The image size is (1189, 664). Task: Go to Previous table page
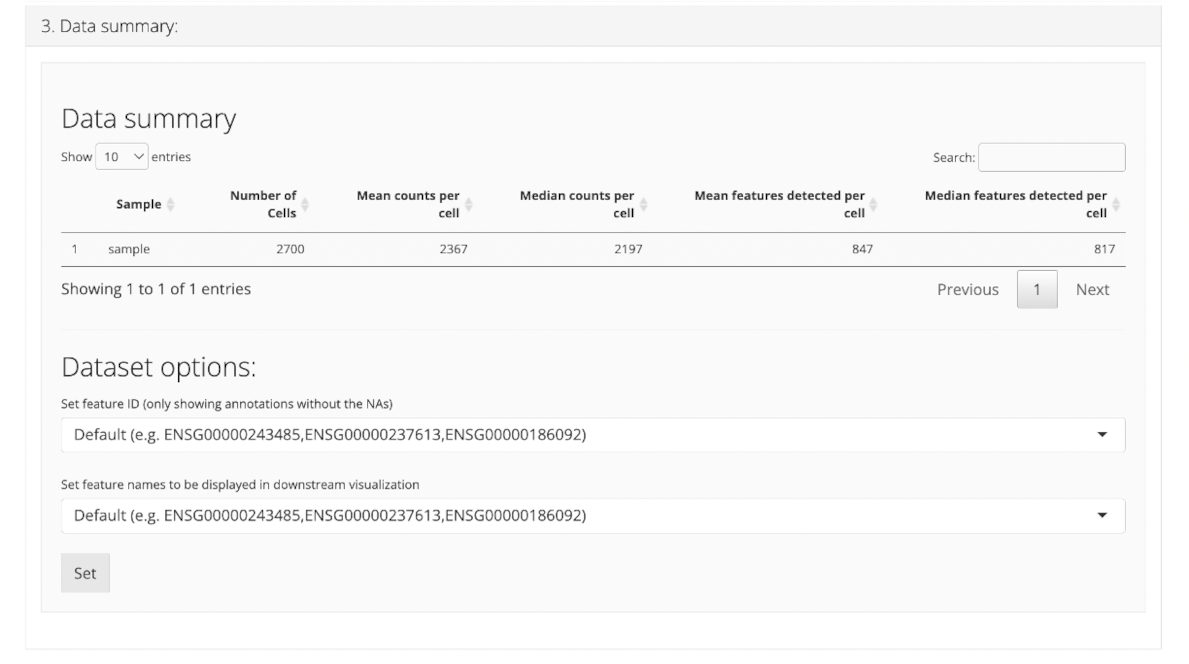coord(967,289)
